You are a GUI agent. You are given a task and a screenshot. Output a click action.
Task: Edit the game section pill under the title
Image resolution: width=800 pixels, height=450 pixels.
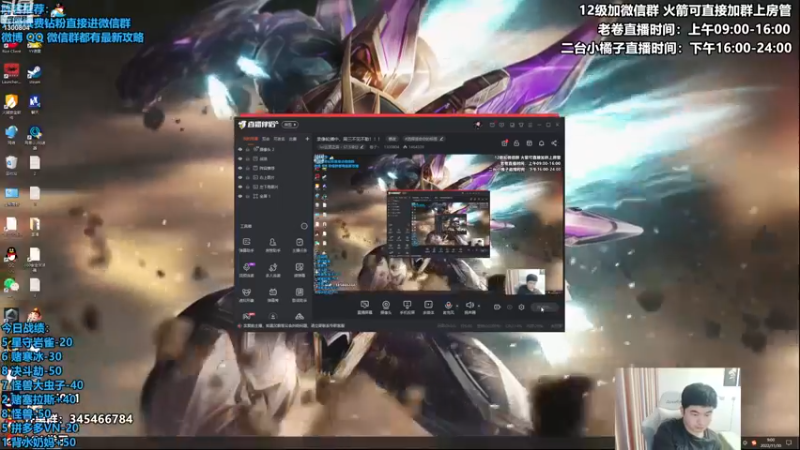click(x=341, y=147)
